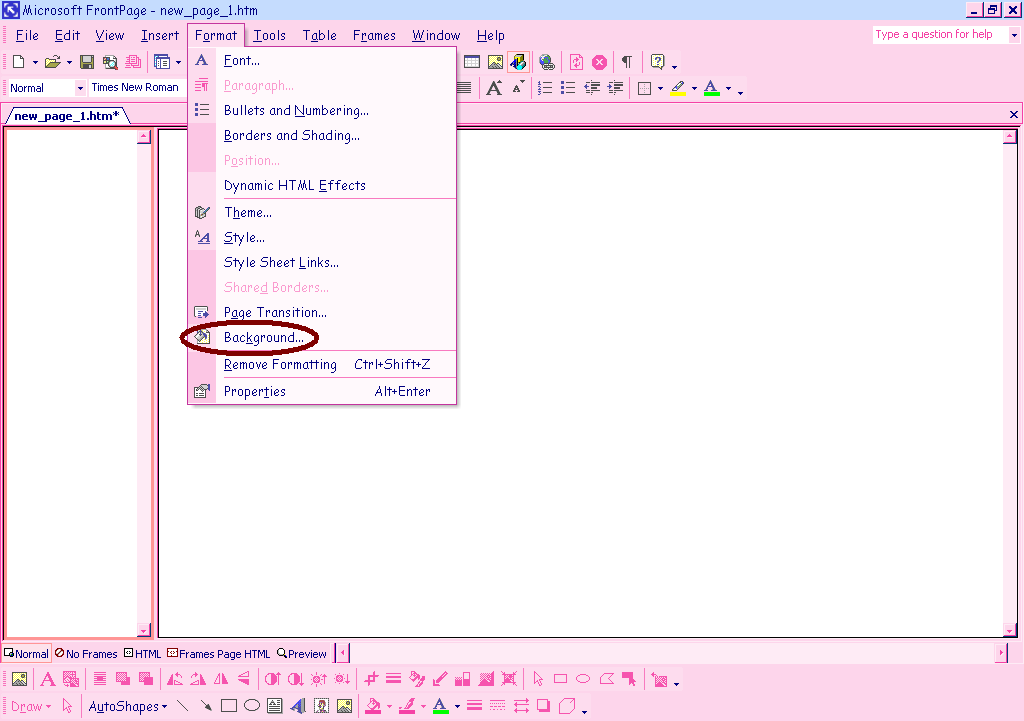Click the Outside Borders icon
The height and width of the screenshot is (721, 1024).
pos(645,88)
